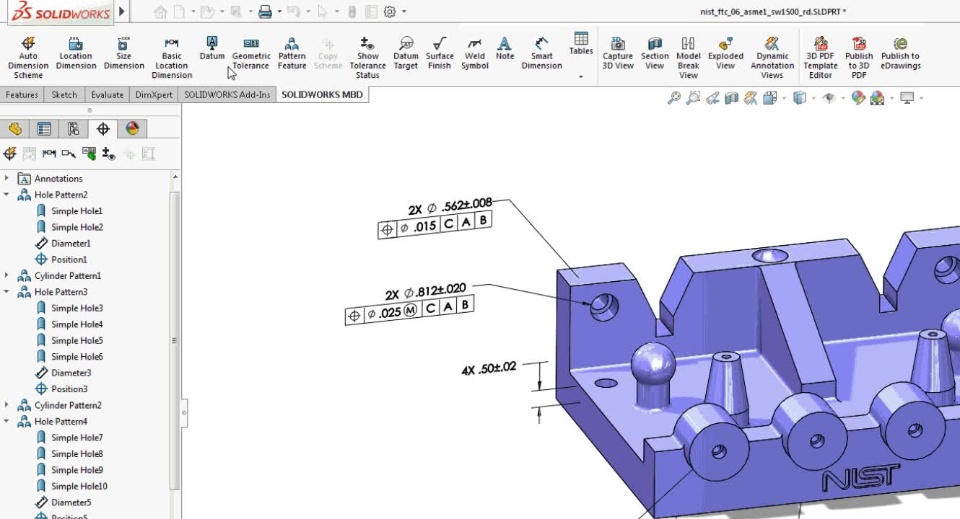Viewport: 960px width, 519px height.
Task: Select the DimXpert tab
Action: pyautogui.click(x=154, y=95)
